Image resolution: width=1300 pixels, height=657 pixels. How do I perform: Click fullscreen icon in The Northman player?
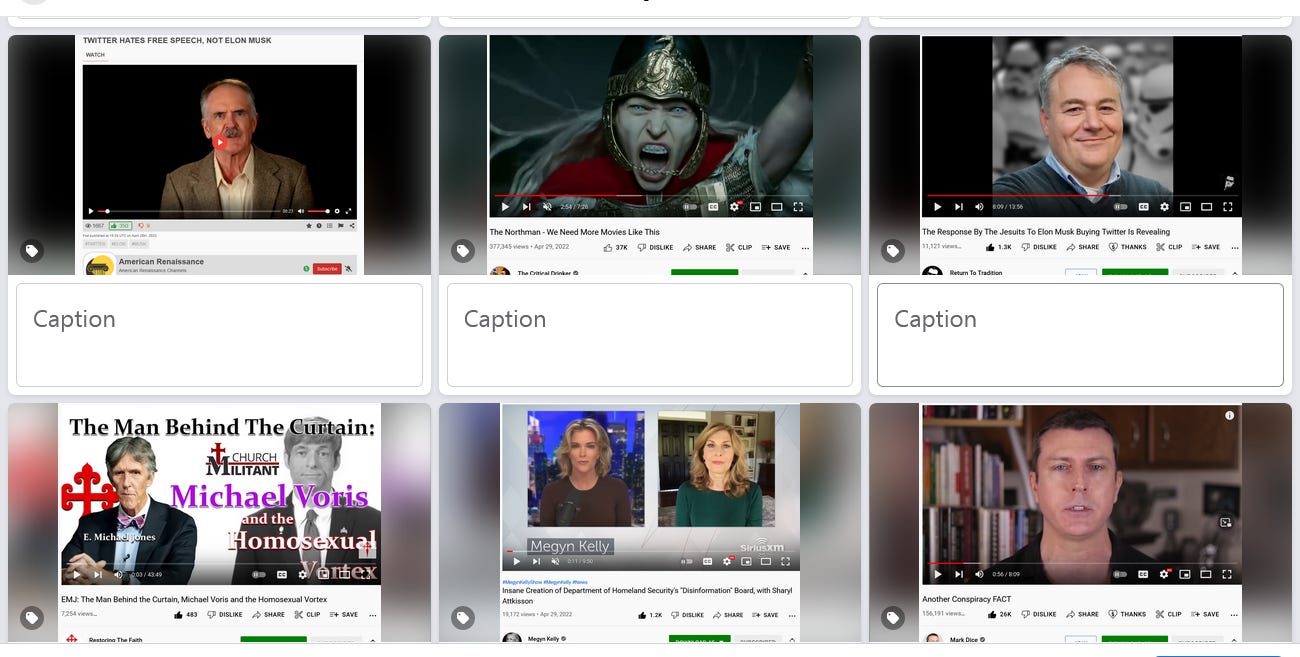click(x=798, y=207)
